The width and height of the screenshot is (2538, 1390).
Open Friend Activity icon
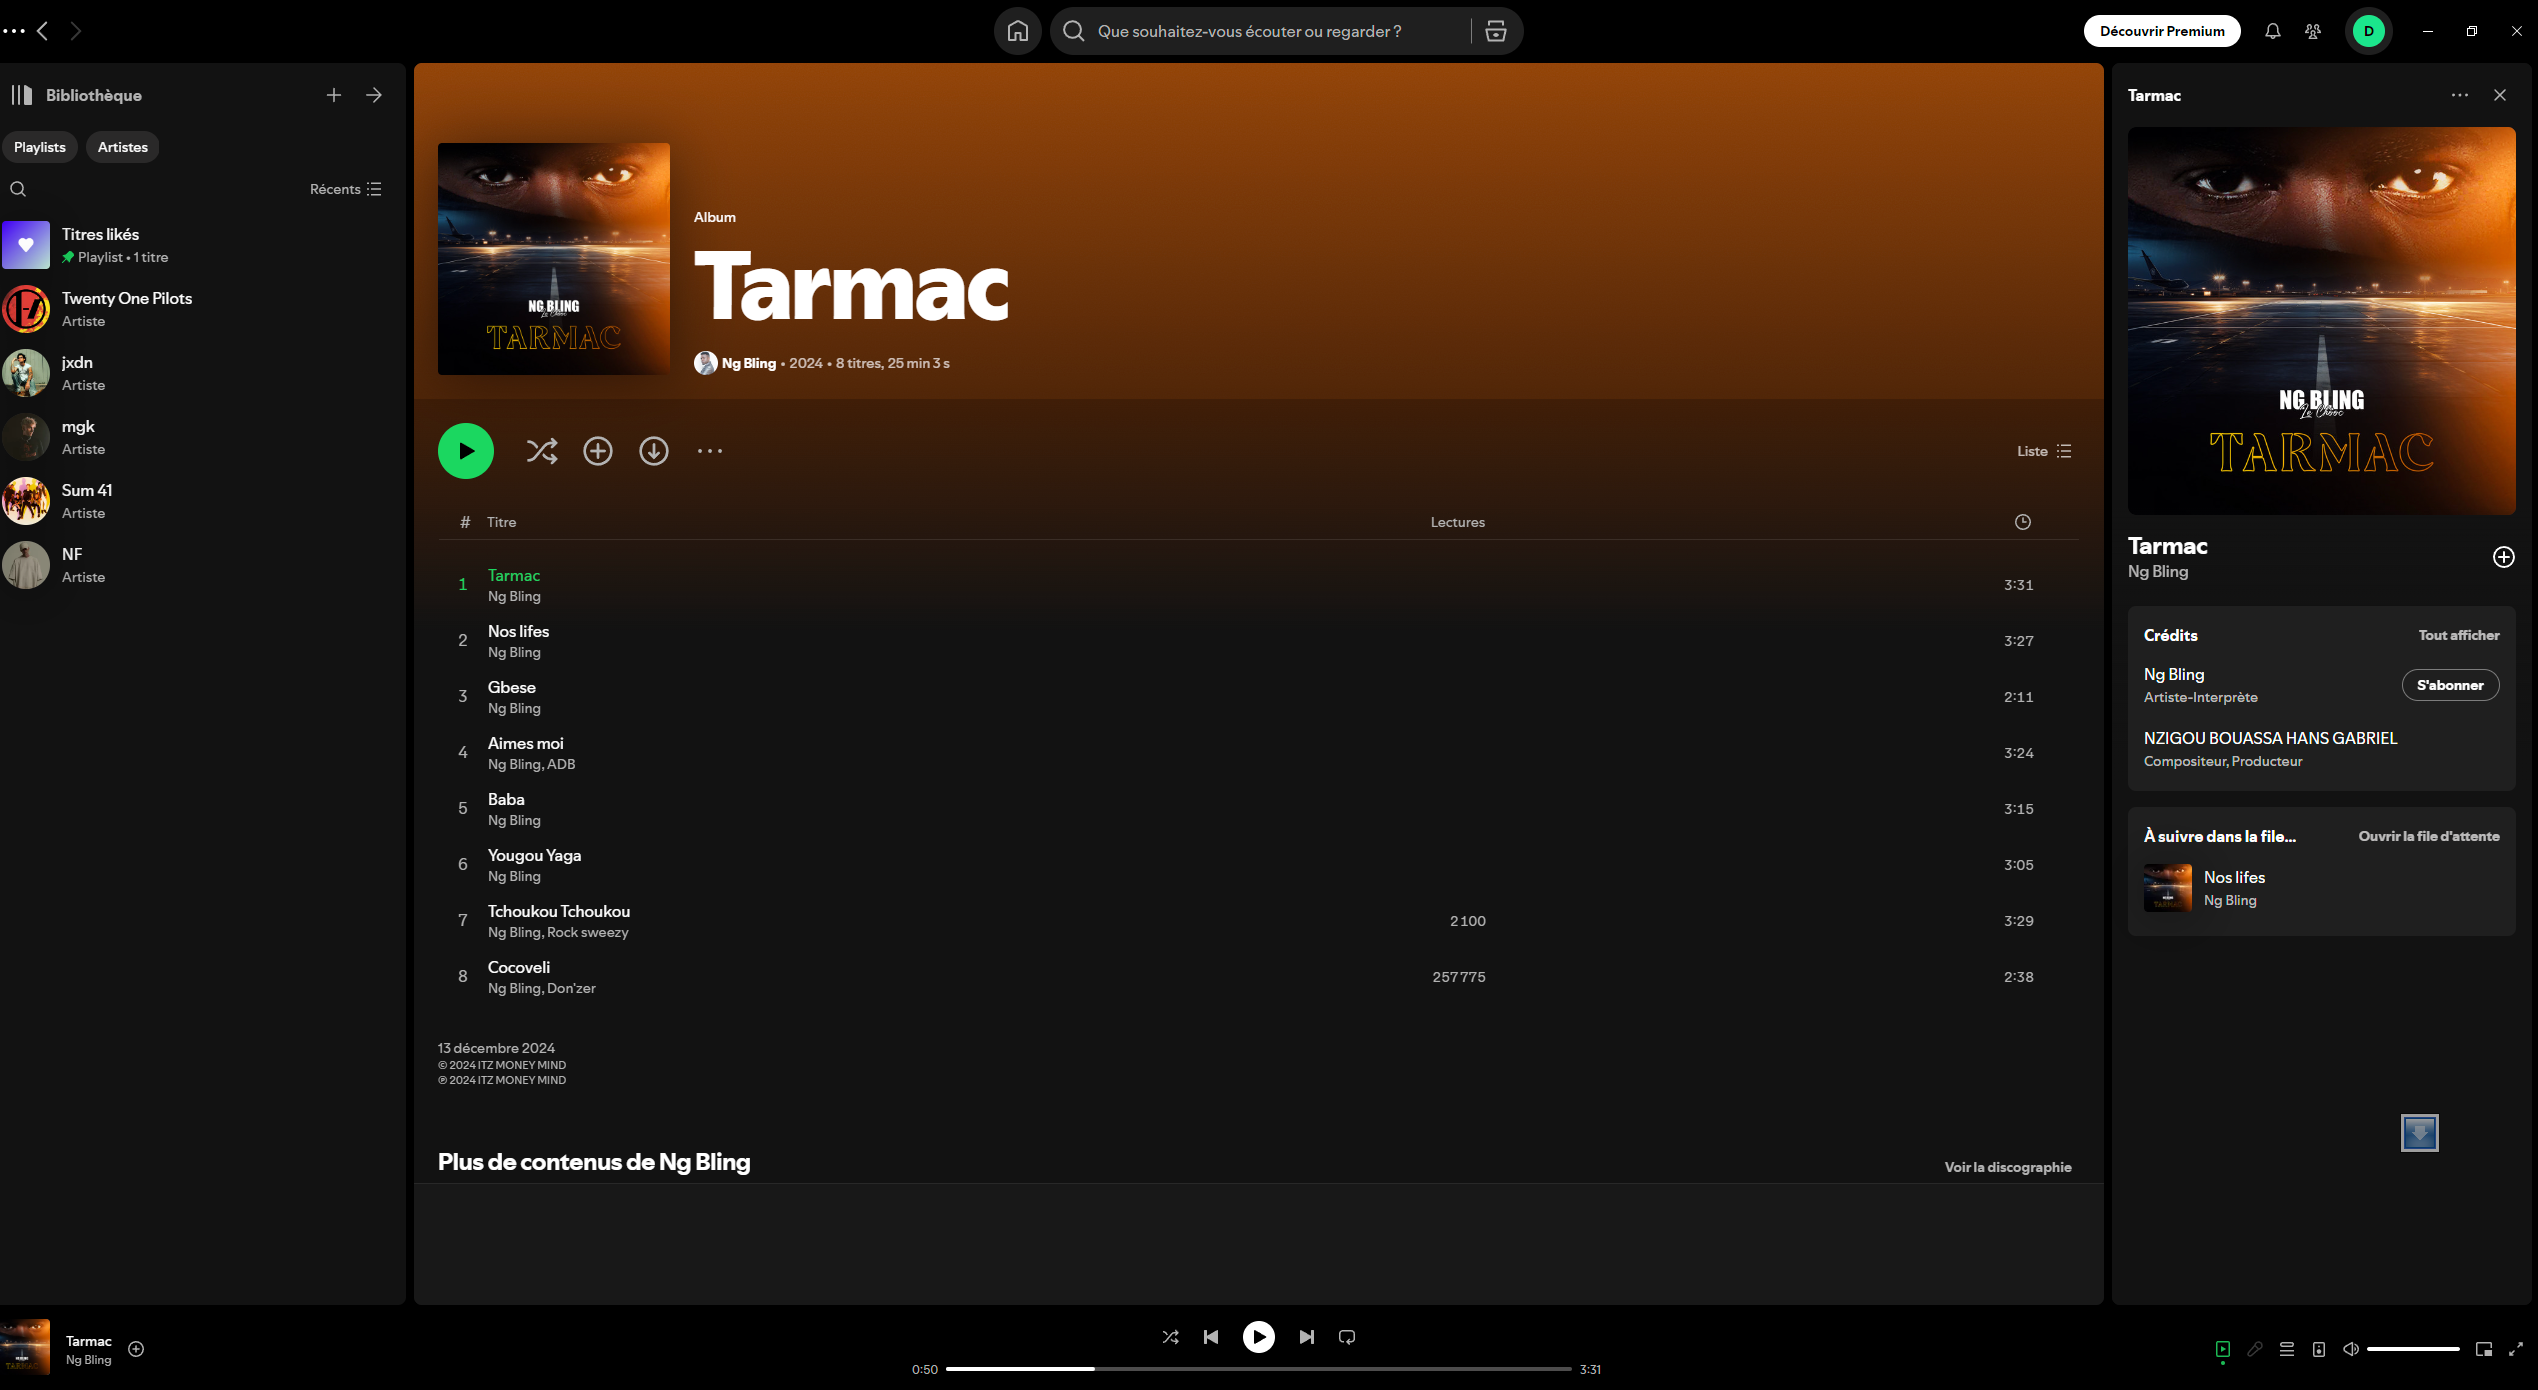tap(2312, 31)
